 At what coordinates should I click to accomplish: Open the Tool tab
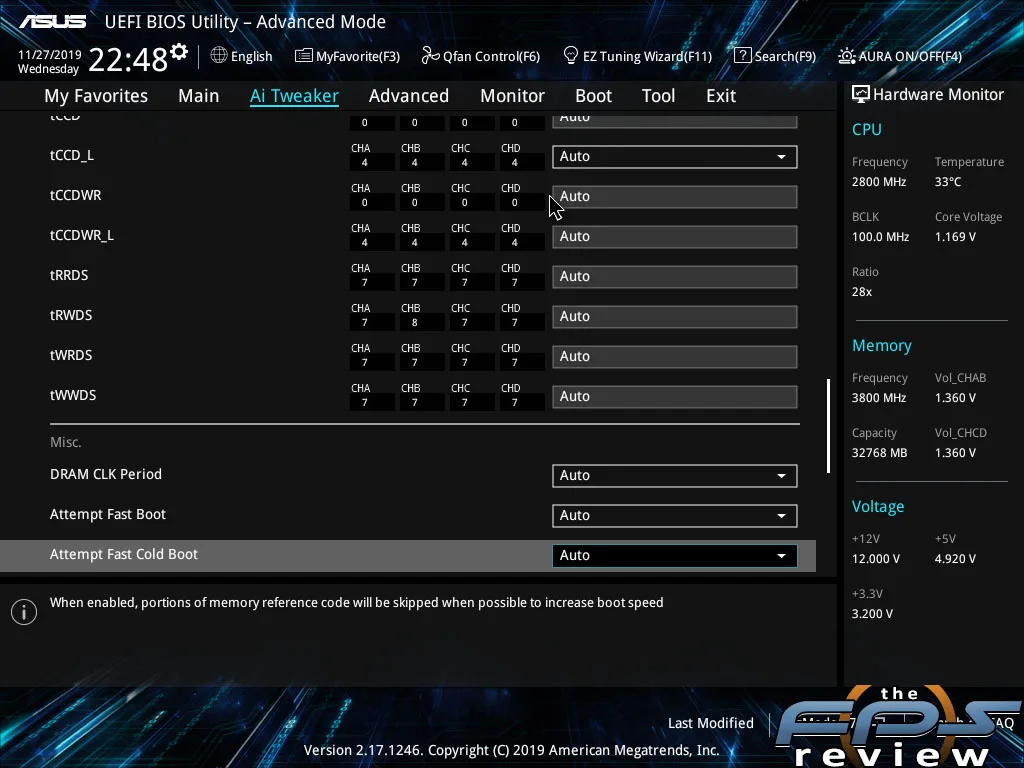pos(658,96)
